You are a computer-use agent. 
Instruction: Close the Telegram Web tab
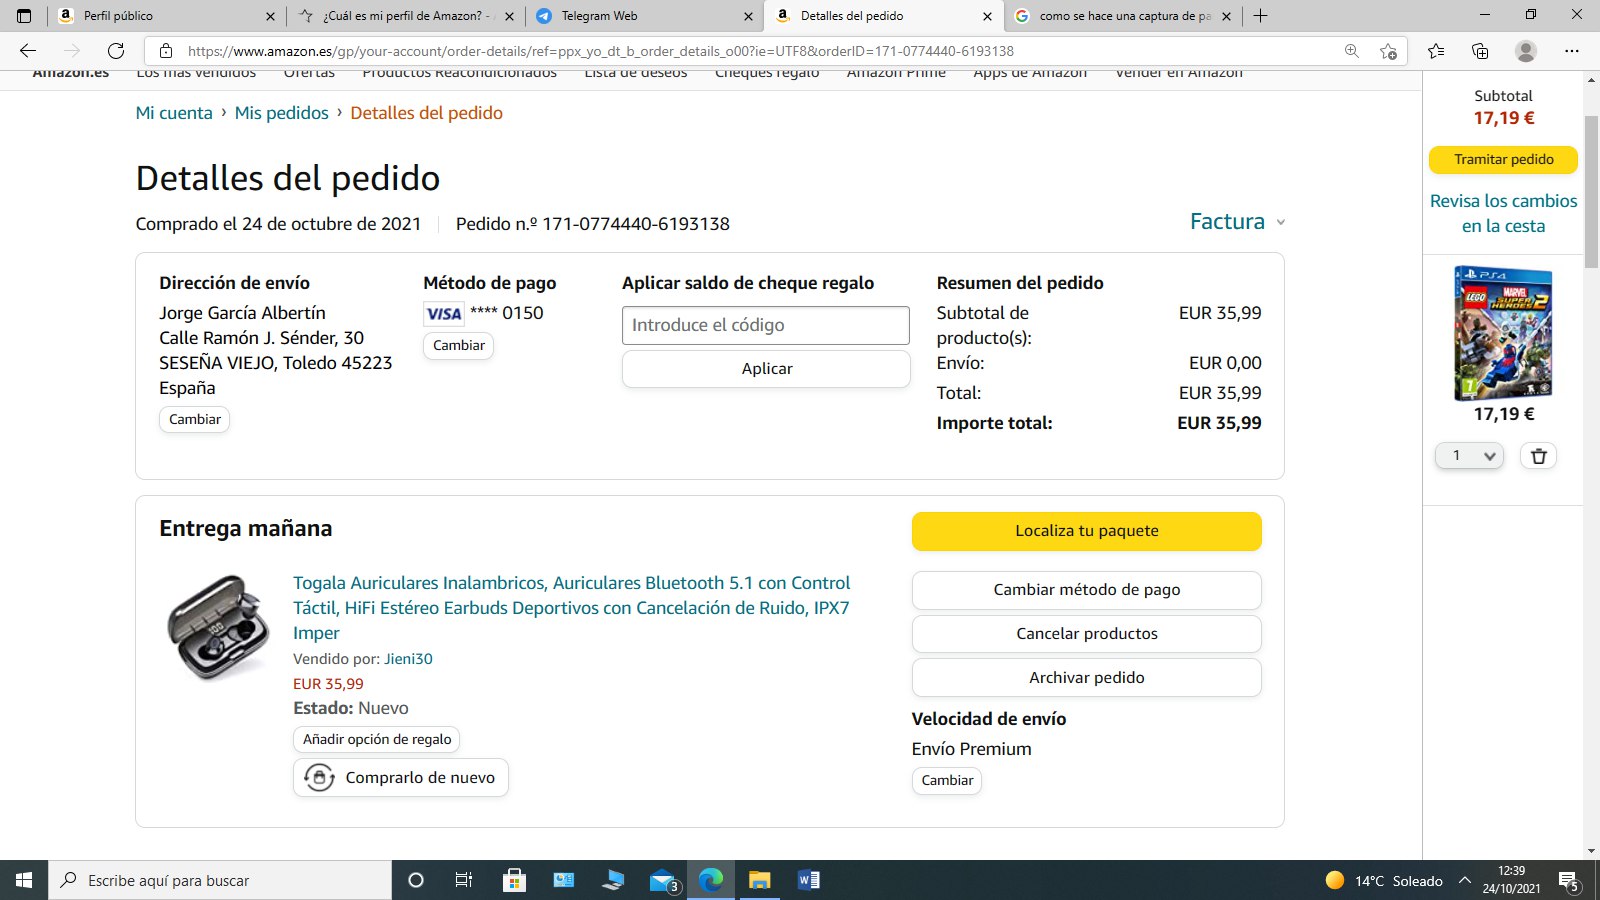click(748, 16)
